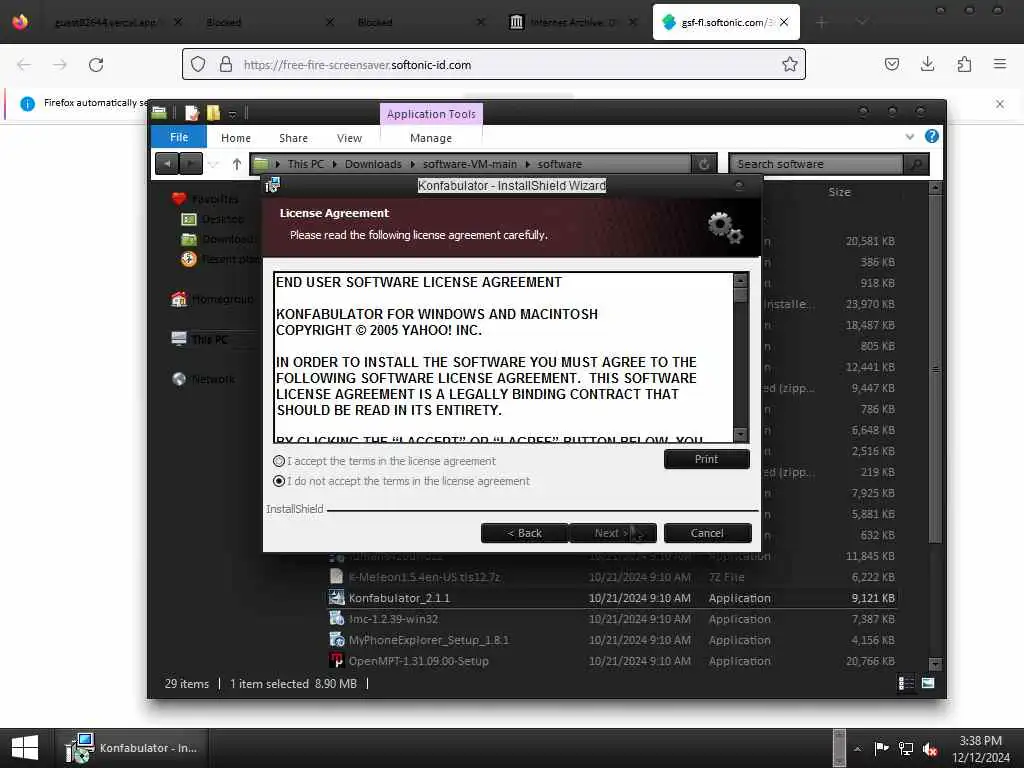Click Explorer back navigation arrow
Screen dimensions: 1024x768
pyautogui.click(x=167, y=163)
